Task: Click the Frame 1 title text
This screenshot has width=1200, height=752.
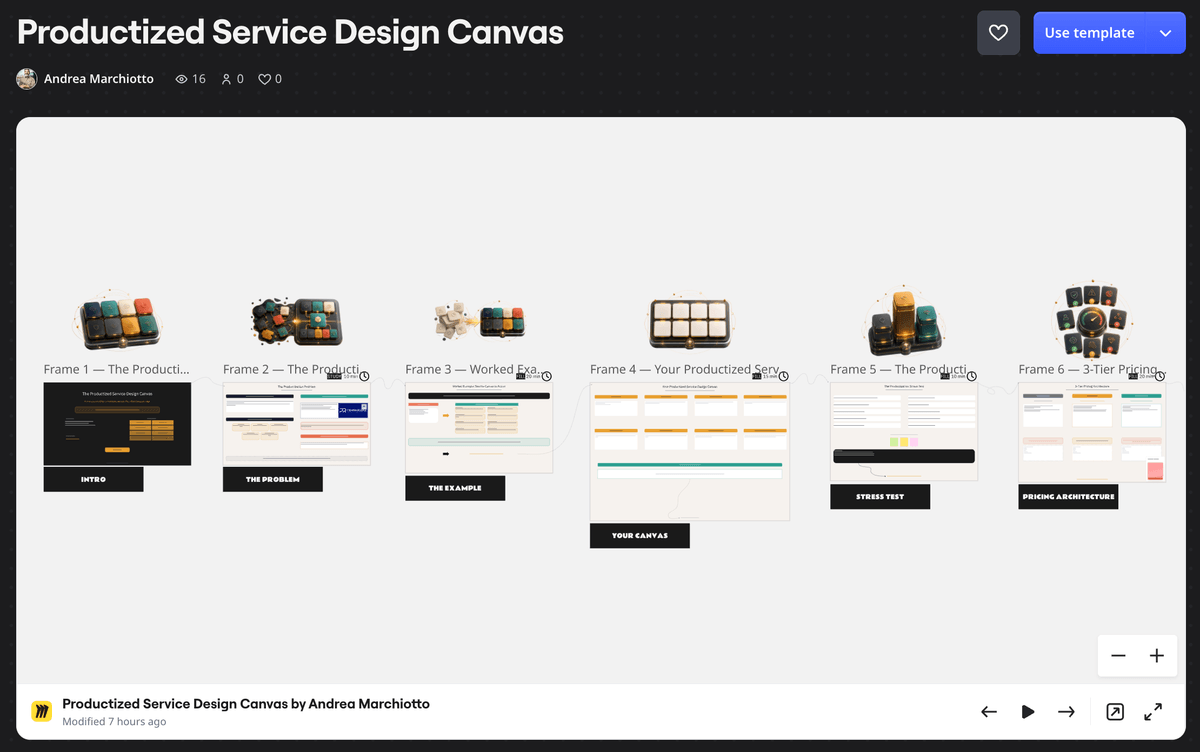Action: pos(116,369)
